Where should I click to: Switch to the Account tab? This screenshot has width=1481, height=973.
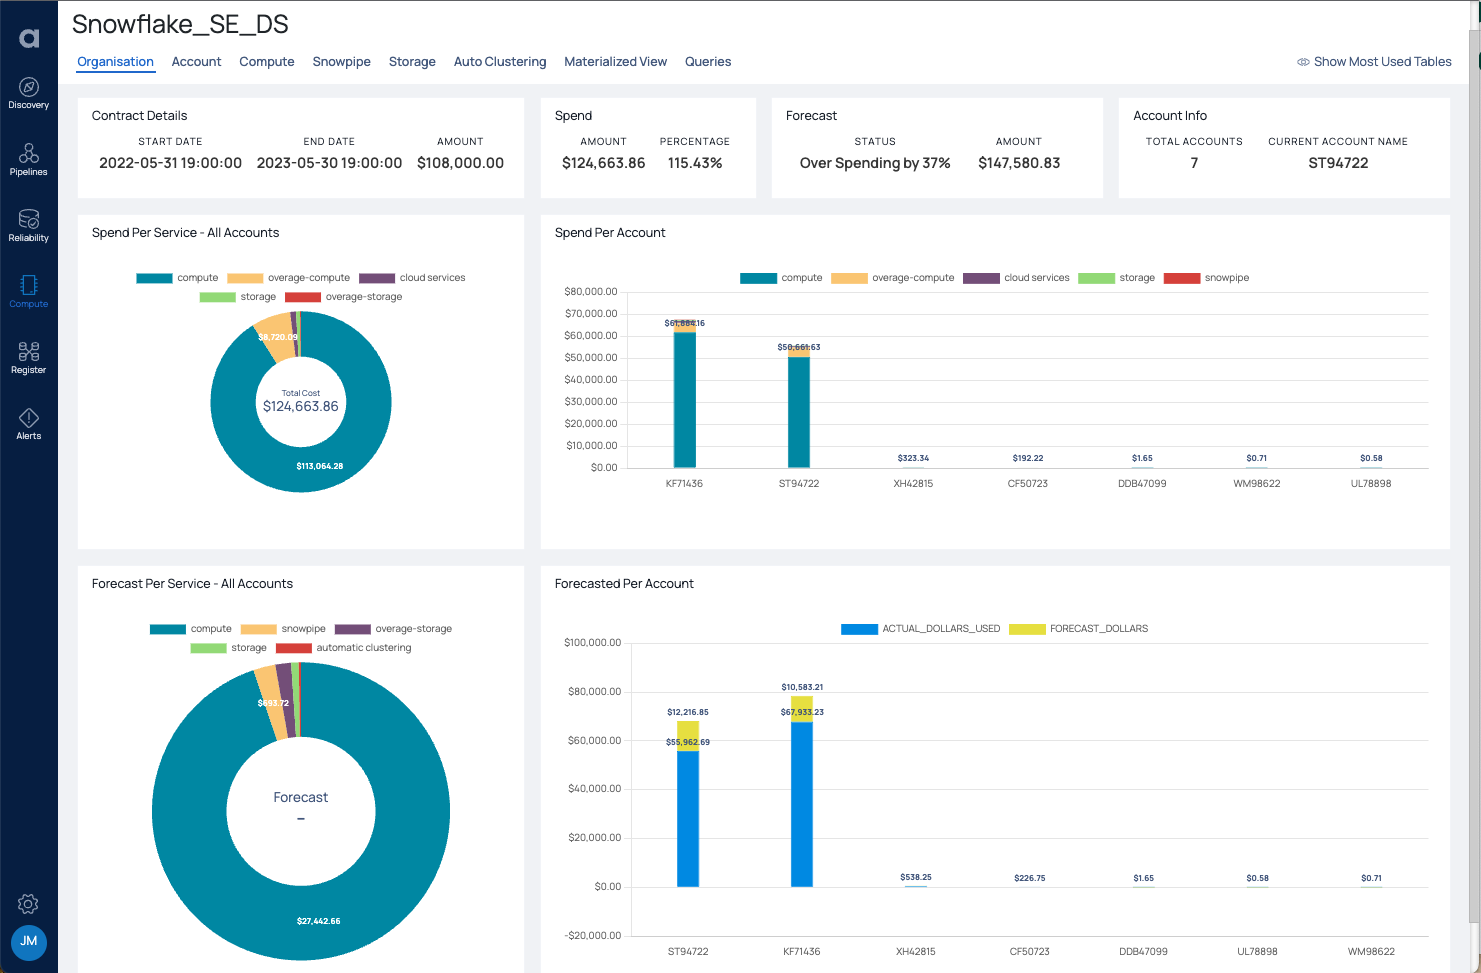click(196, 62)
